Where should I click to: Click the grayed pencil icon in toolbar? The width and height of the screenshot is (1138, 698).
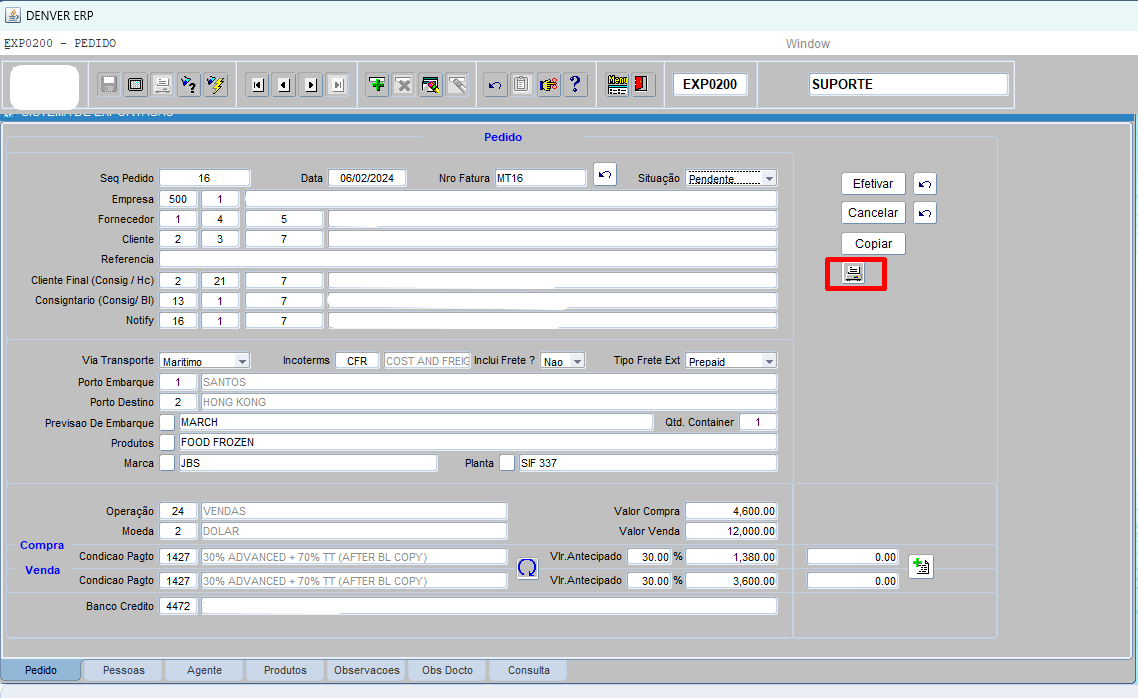(x=458, y=85)
